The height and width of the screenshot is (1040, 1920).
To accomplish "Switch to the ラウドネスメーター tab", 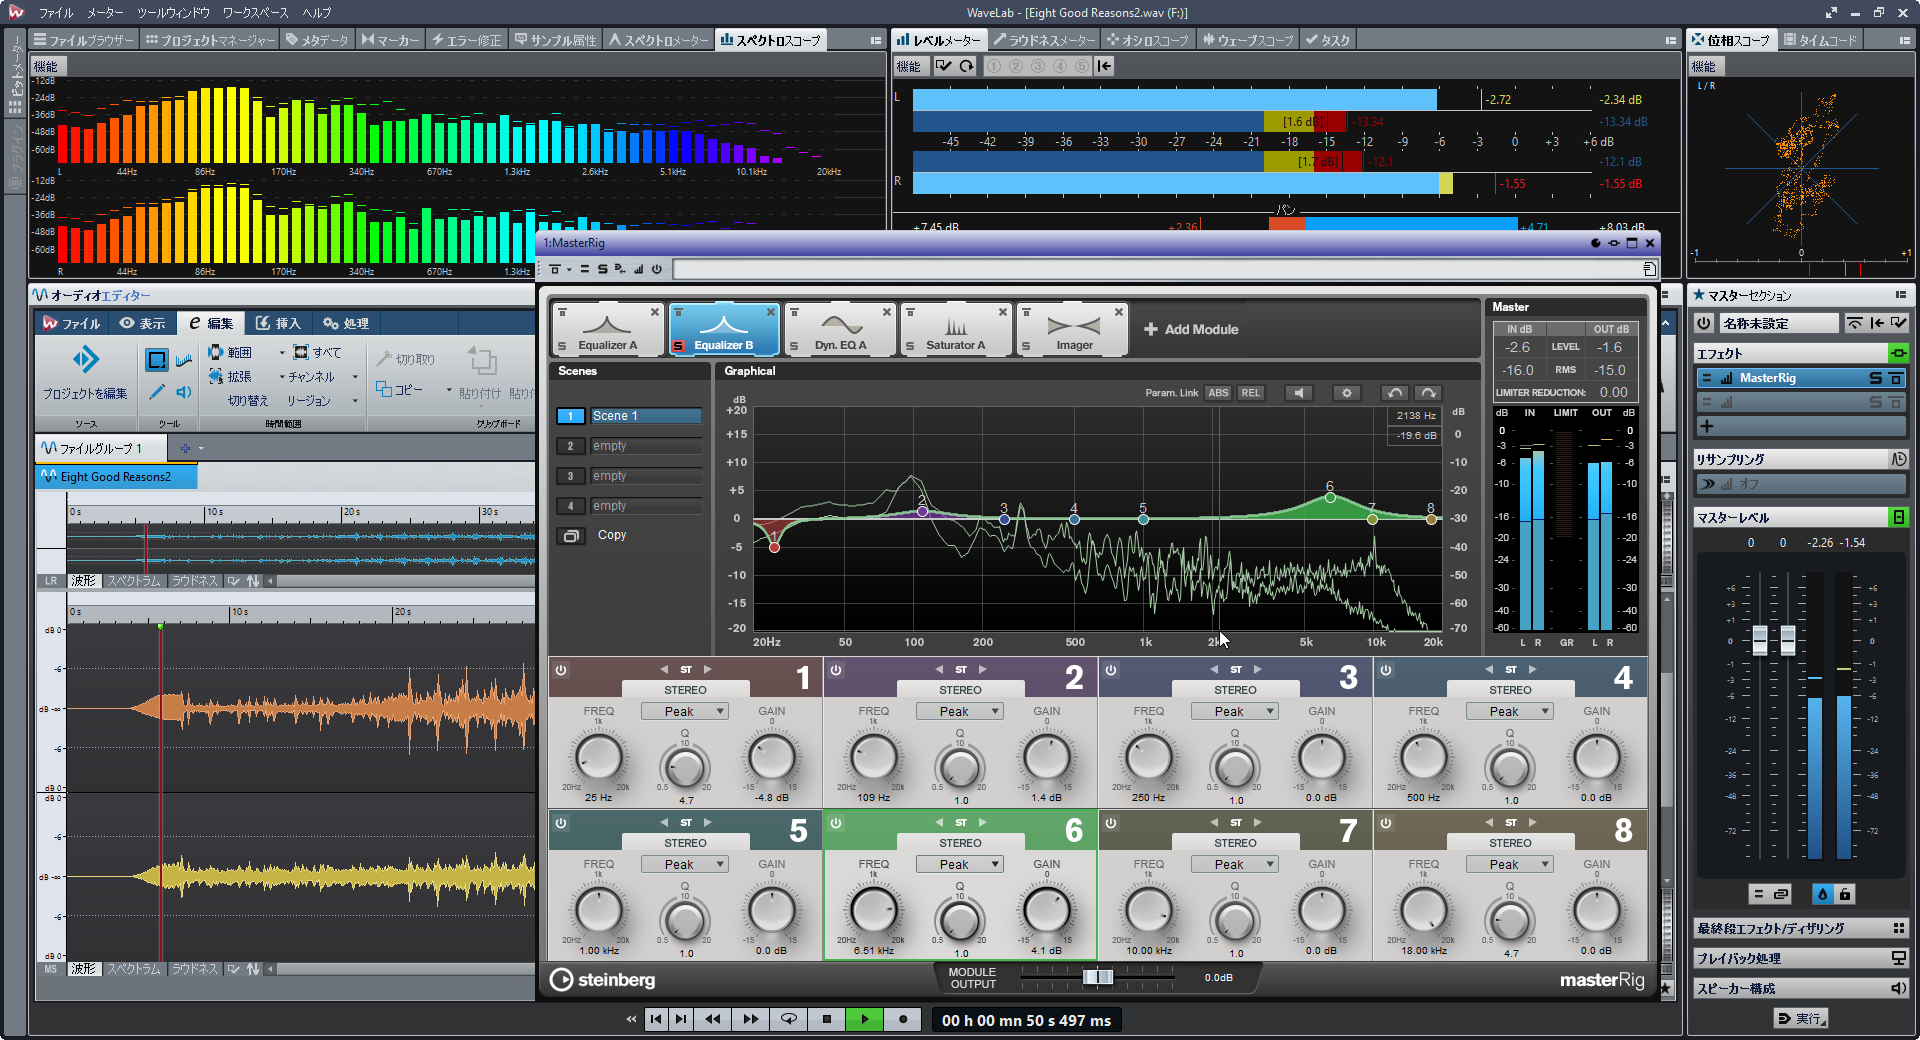I will coord(1044,40).
